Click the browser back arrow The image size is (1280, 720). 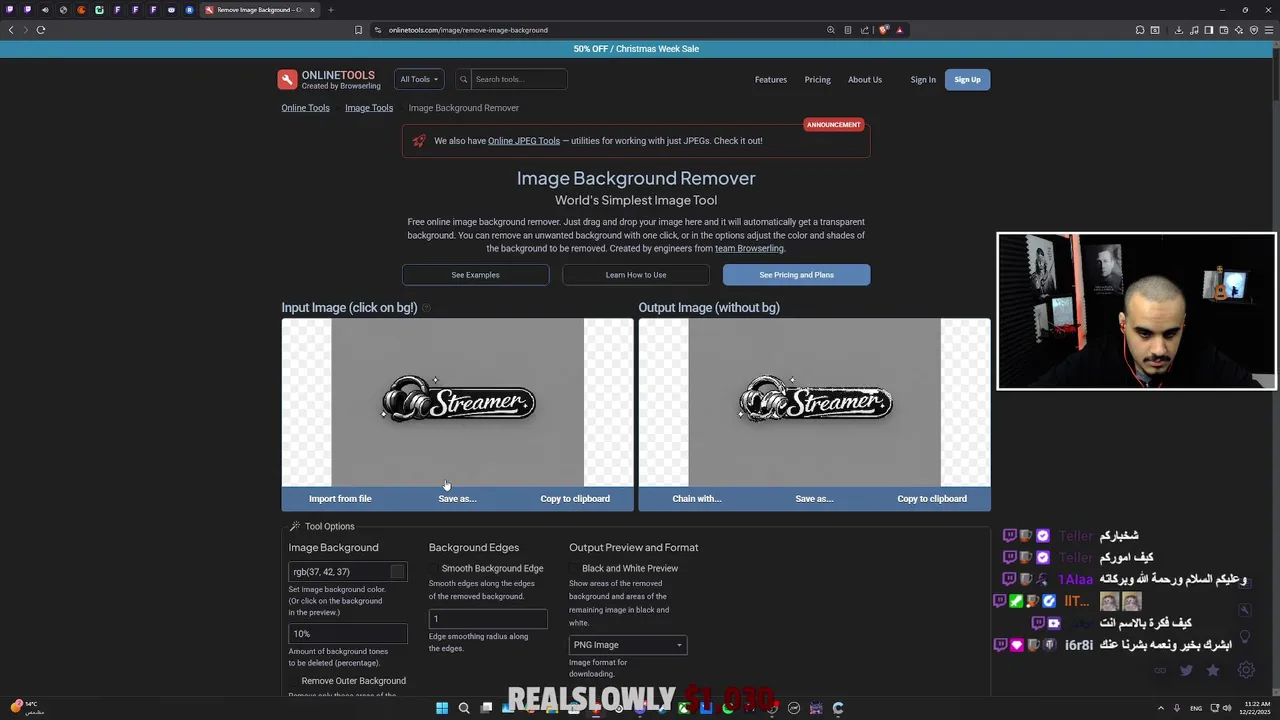(11, 30)
